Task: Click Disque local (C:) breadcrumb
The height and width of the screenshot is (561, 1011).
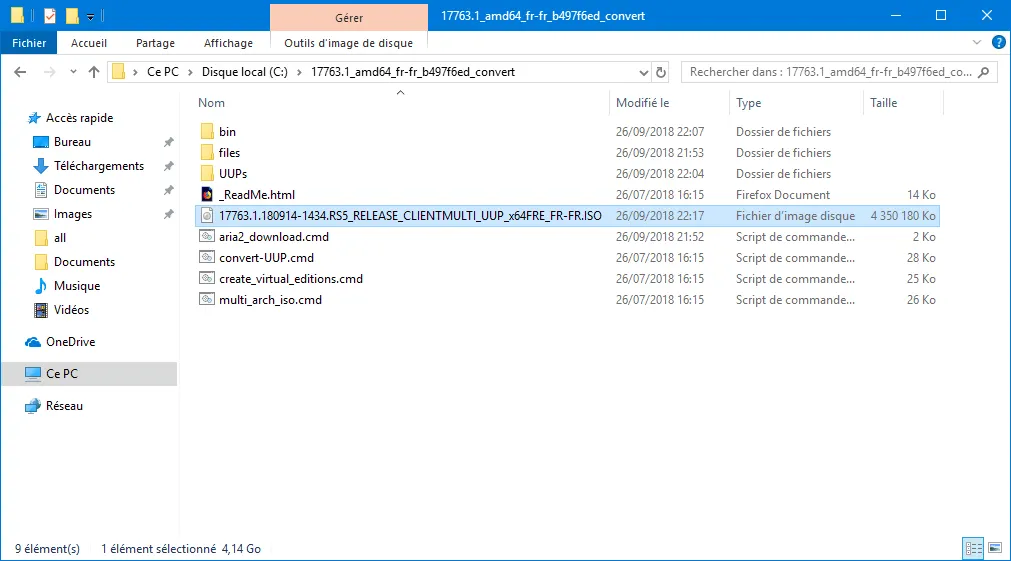Action: (245, 72)
